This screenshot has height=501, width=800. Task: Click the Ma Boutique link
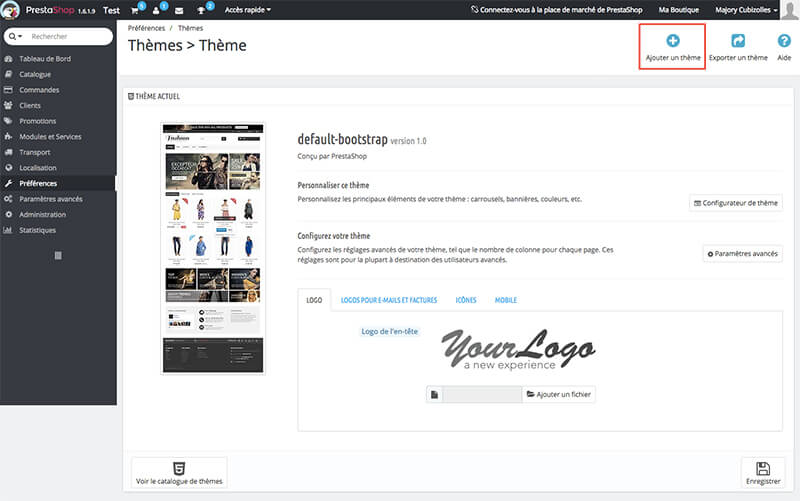pyautogui.click(x=679, y=10)
